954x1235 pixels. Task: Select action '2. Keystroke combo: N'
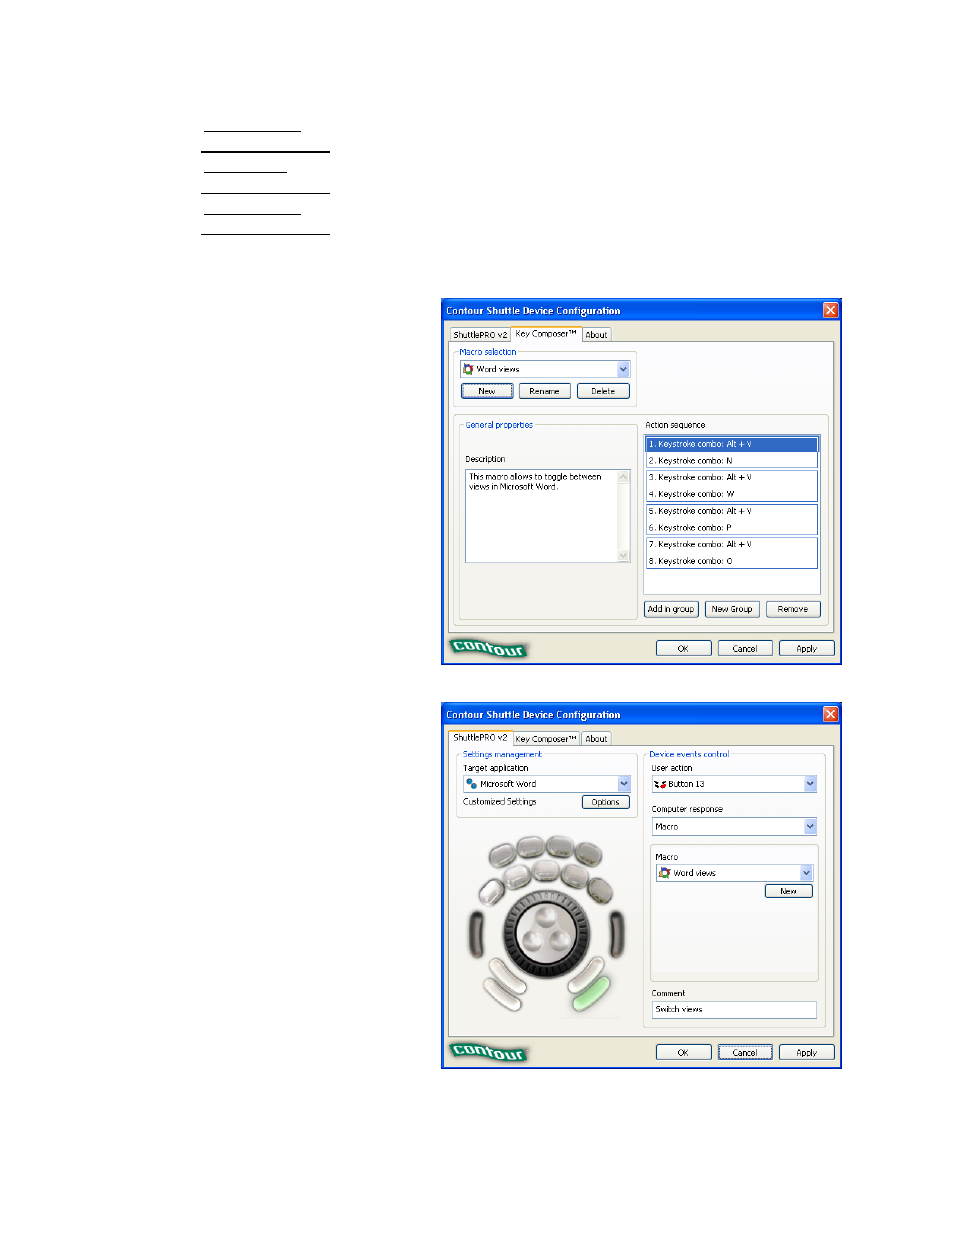pos(732,460)
